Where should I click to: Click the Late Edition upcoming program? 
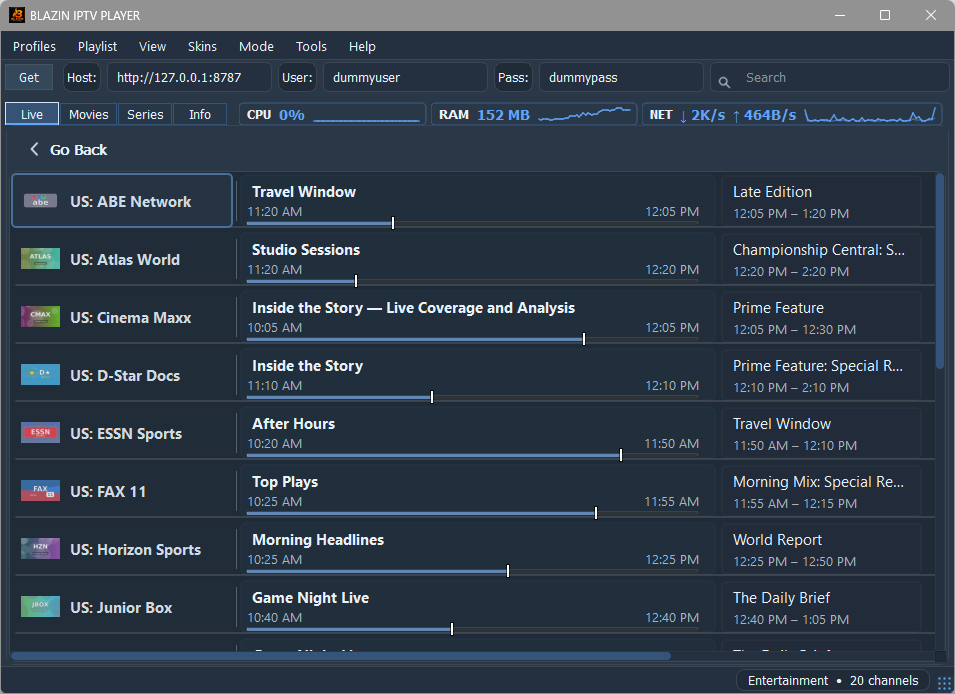click(821, 202)
